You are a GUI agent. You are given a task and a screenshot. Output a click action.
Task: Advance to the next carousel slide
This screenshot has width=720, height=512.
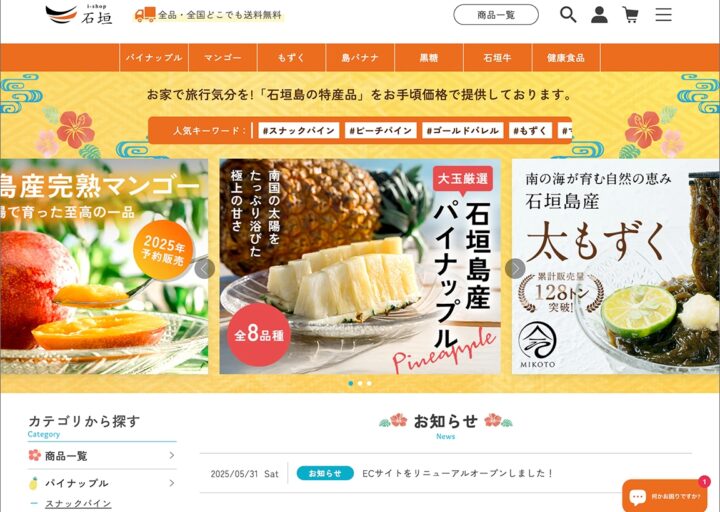515,269
